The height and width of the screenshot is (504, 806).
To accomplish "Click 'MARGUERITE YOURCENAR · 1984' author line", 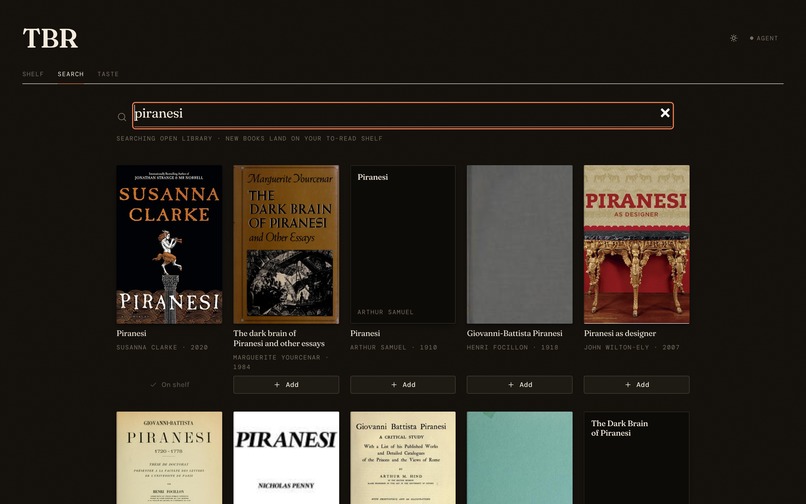I will coord(281,362).
